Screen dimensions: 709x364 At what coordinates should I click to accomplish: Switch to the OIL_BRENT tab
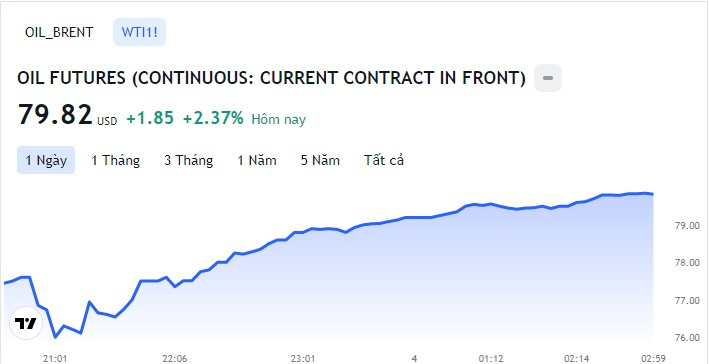point(59,33)
